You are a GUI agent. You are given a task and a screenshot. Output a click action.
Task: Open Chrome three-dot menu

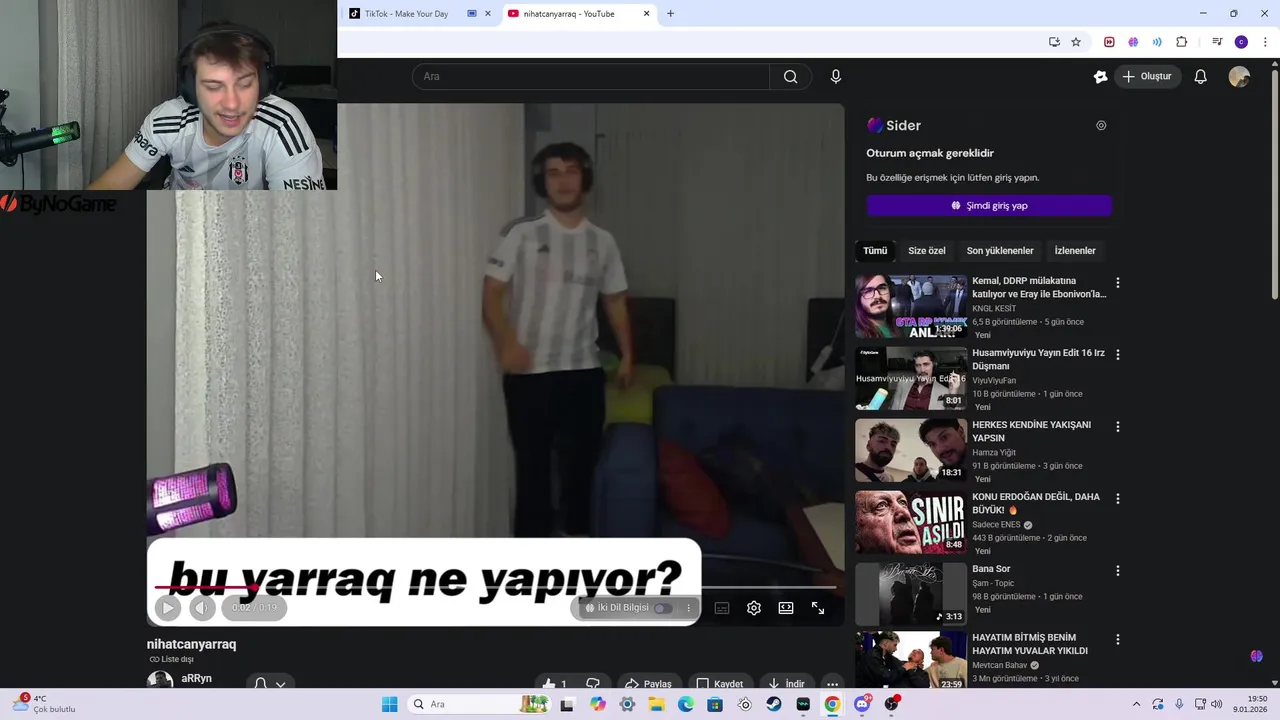tap(1265, 42)
